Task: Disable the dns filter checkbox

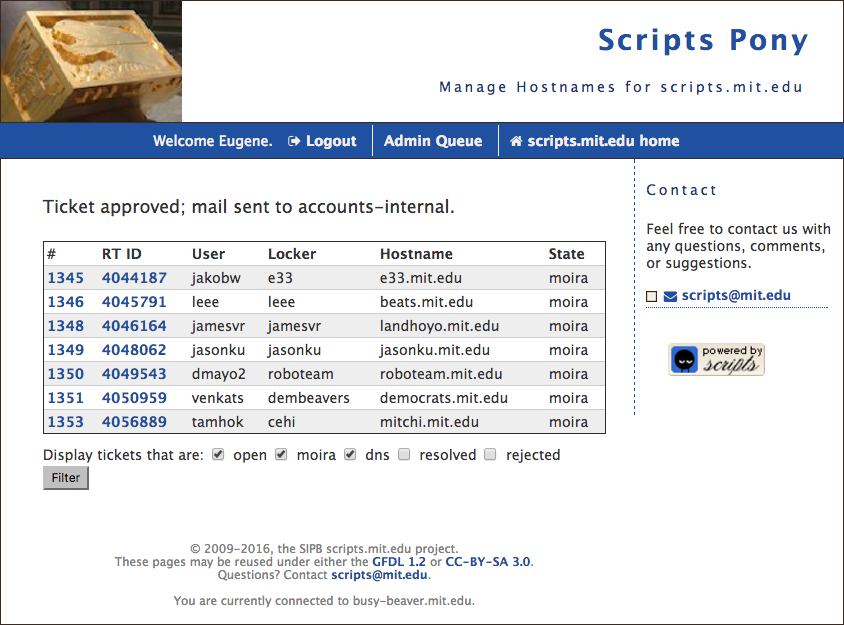Action: click(x=350, y=454)
